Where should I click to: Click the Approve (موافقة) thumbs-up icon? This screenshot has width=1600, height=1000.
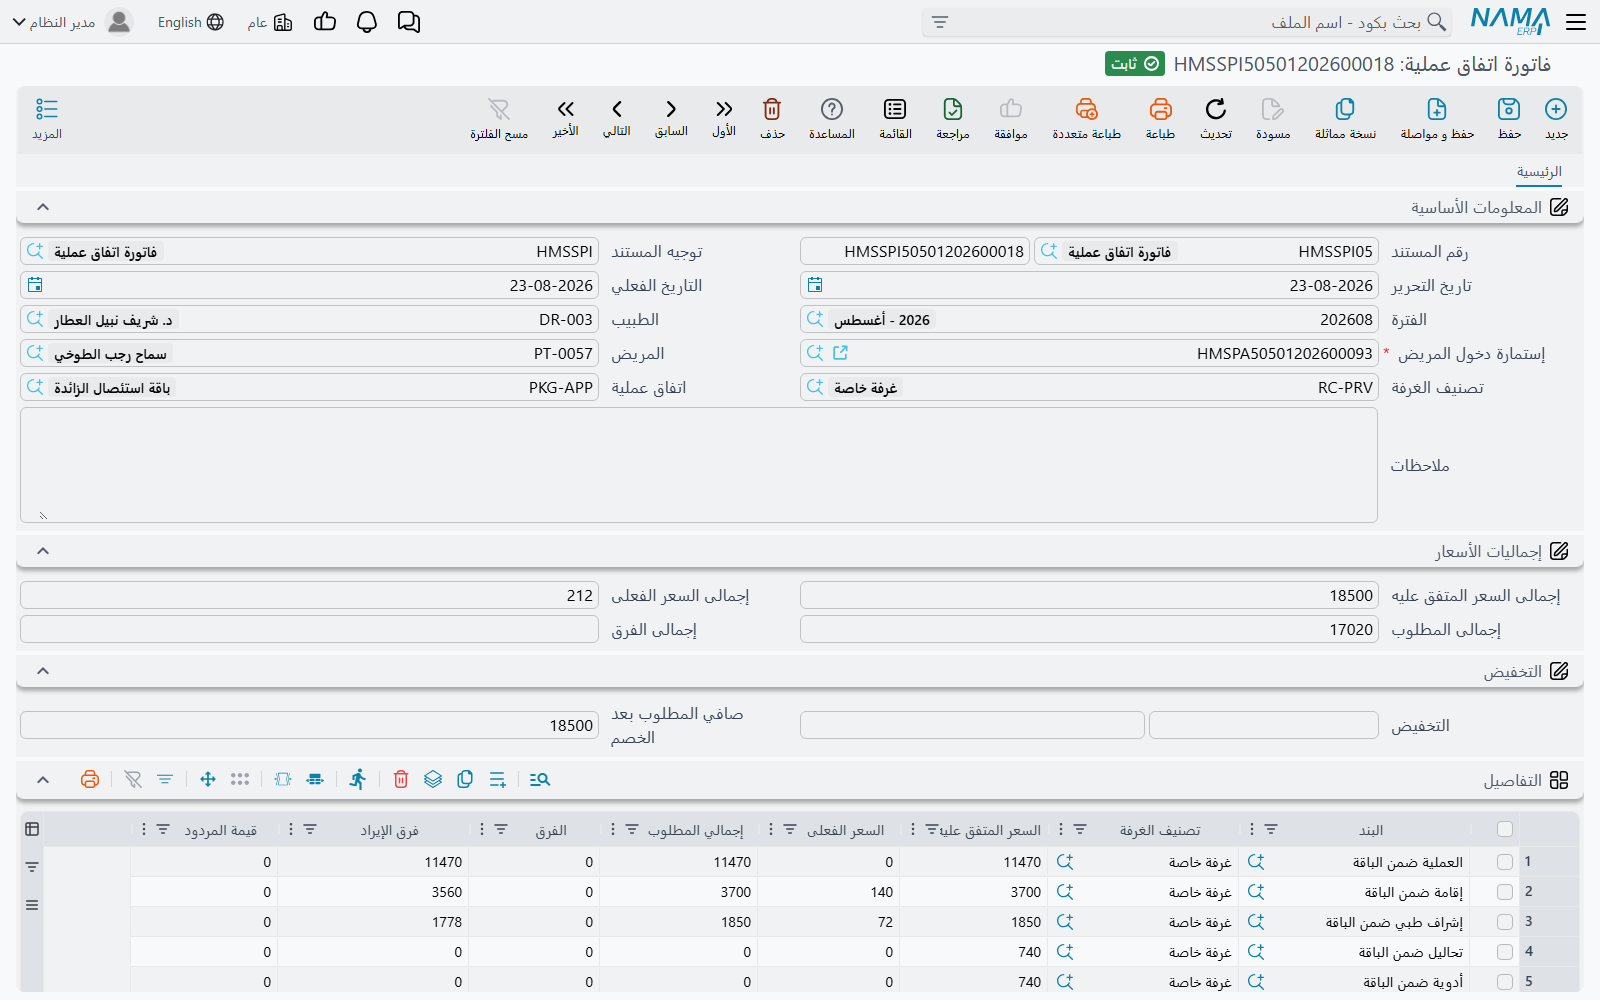point(1011,109)
